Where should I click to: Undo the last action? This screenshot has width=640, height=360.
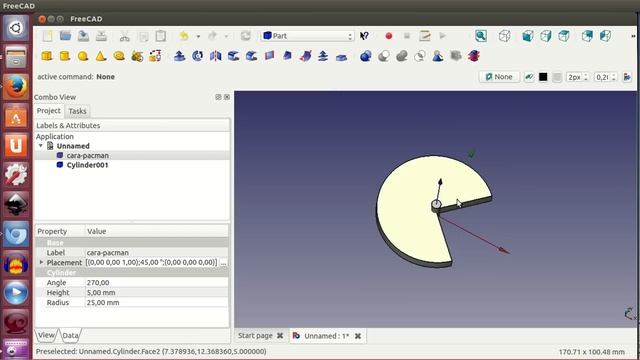(184, 36)
